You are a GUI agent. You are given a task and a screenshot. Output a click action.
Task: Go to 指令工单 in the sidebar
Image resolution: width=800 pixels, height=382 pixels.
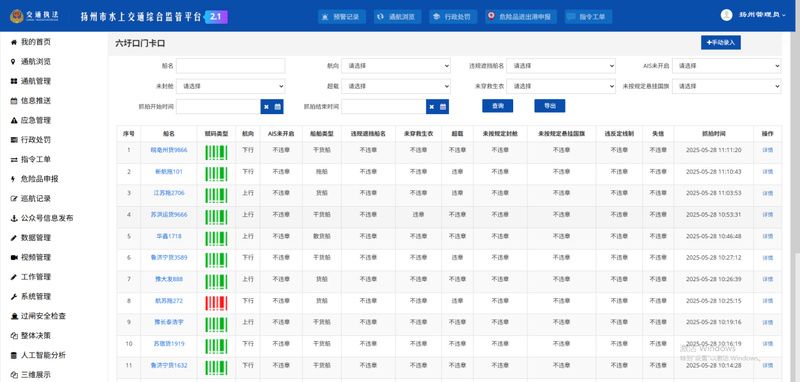pos(36,160)
